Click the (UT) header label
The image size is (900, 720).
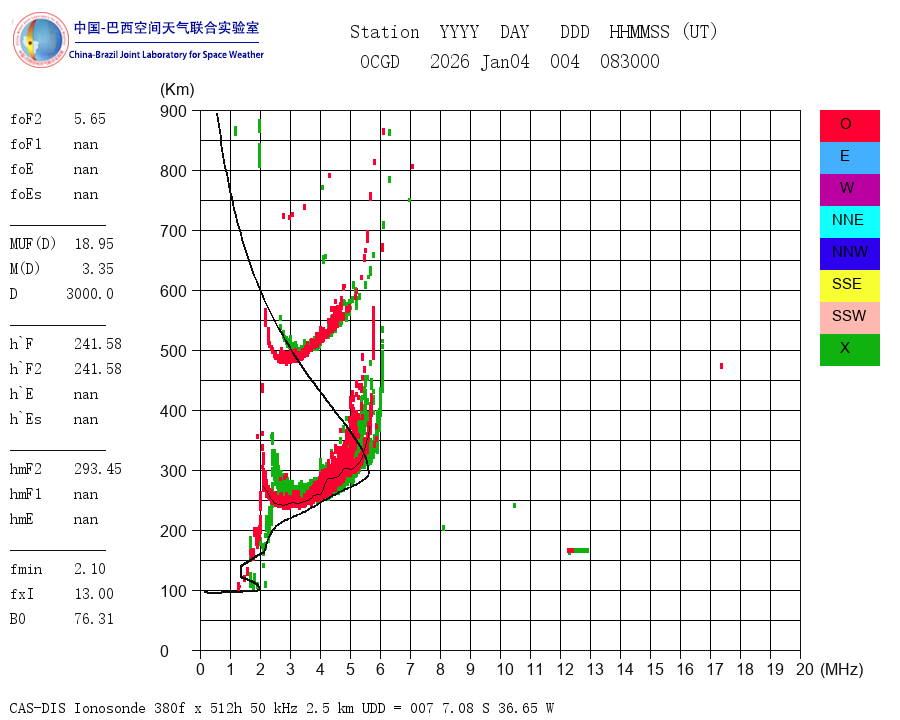point(700,32)
